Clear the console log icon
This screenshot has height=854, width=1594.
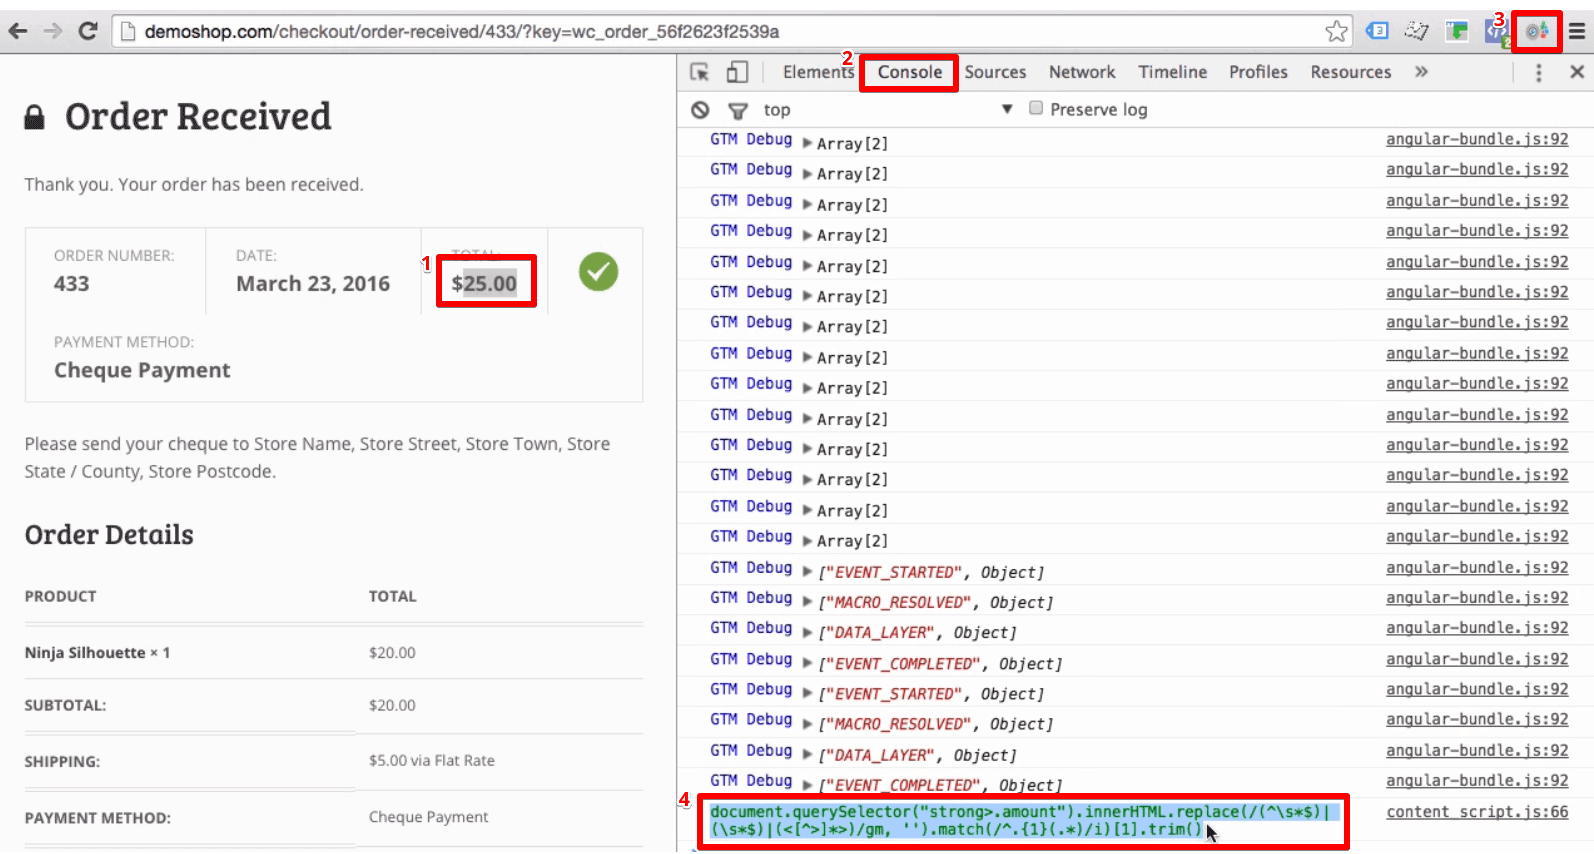coord(700,110)
